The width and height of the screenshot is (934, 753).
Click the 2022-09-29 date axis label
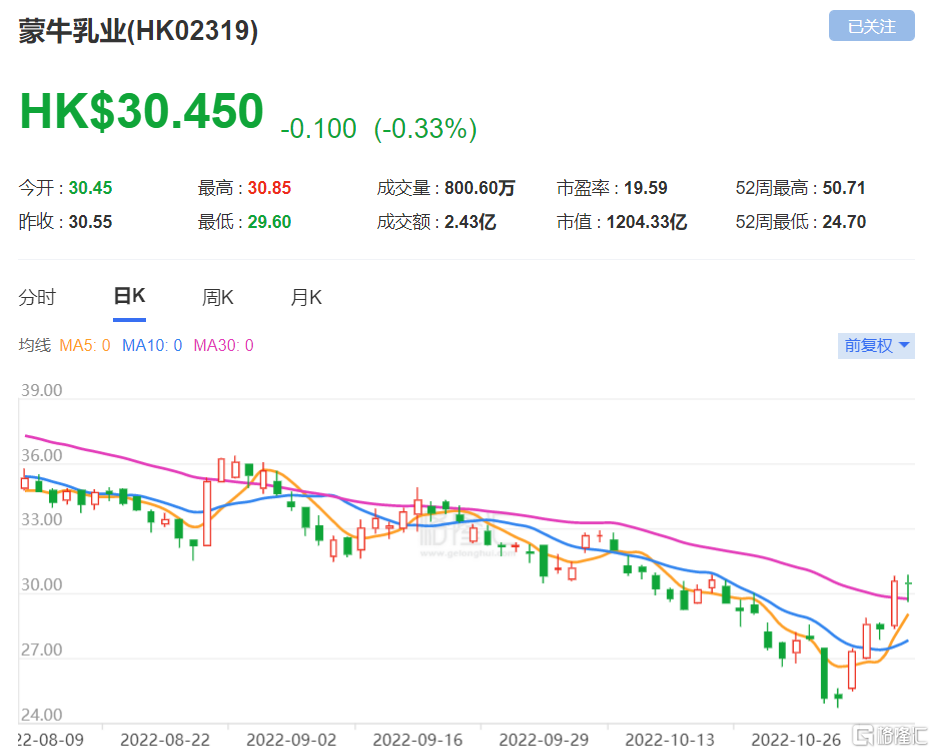pyautogui.click(x=544, y=740)
